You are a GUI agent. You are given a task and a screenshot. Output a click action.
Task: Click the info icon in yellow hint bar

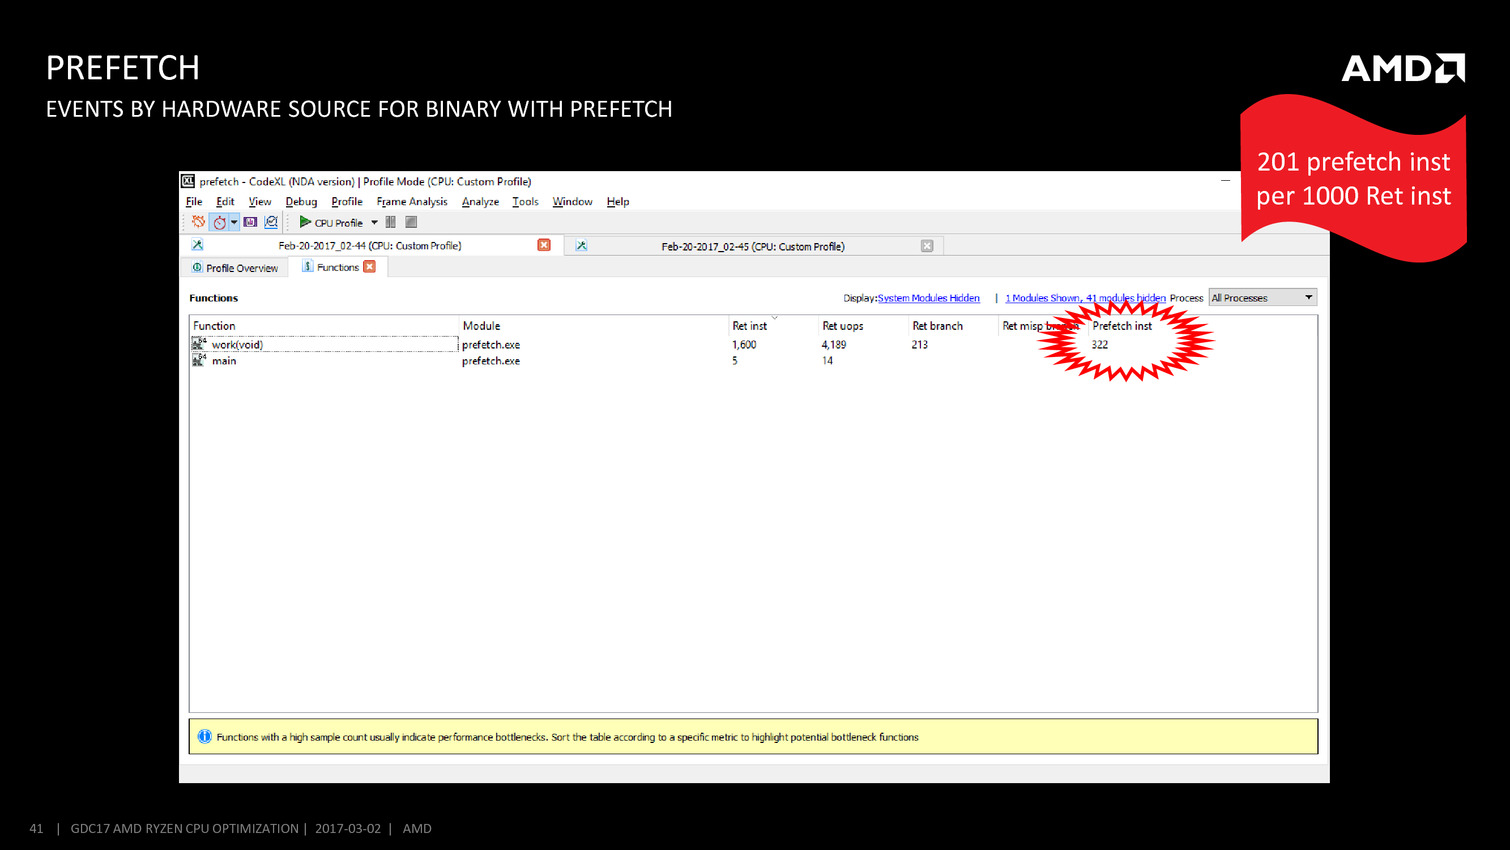(x=204, y=737)
